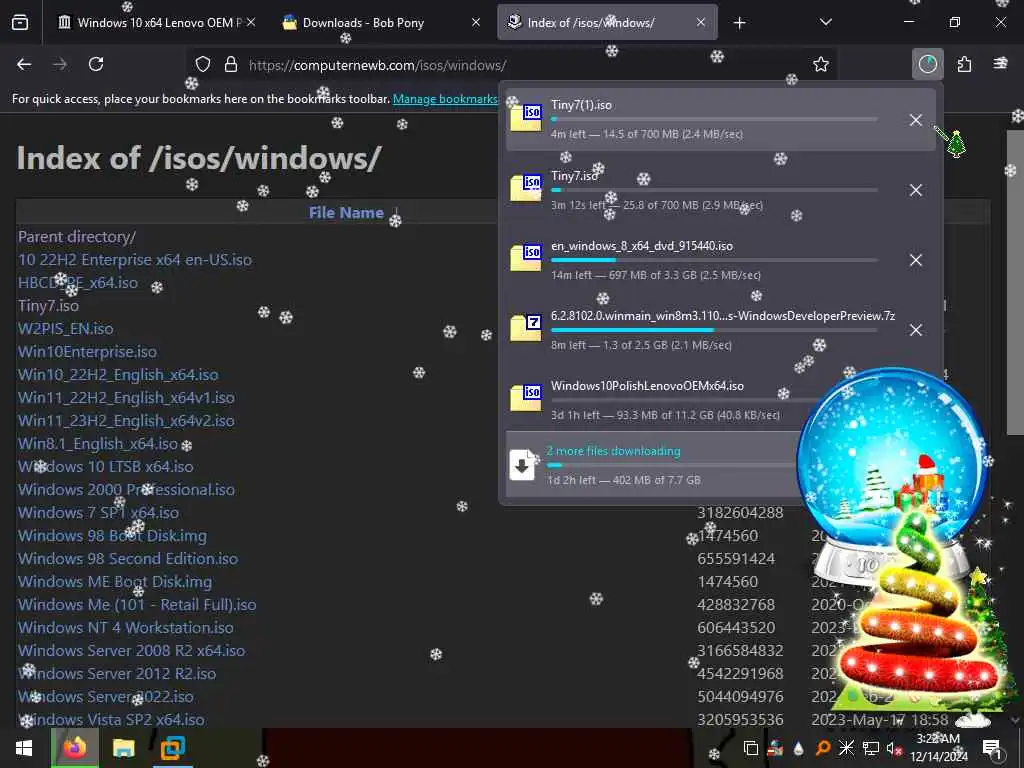The height and width of the screenshot is (768, 1024).
Task: Click the WindowsDeveloperPreview.7z archive icon
Action: [x=526, y=328]
